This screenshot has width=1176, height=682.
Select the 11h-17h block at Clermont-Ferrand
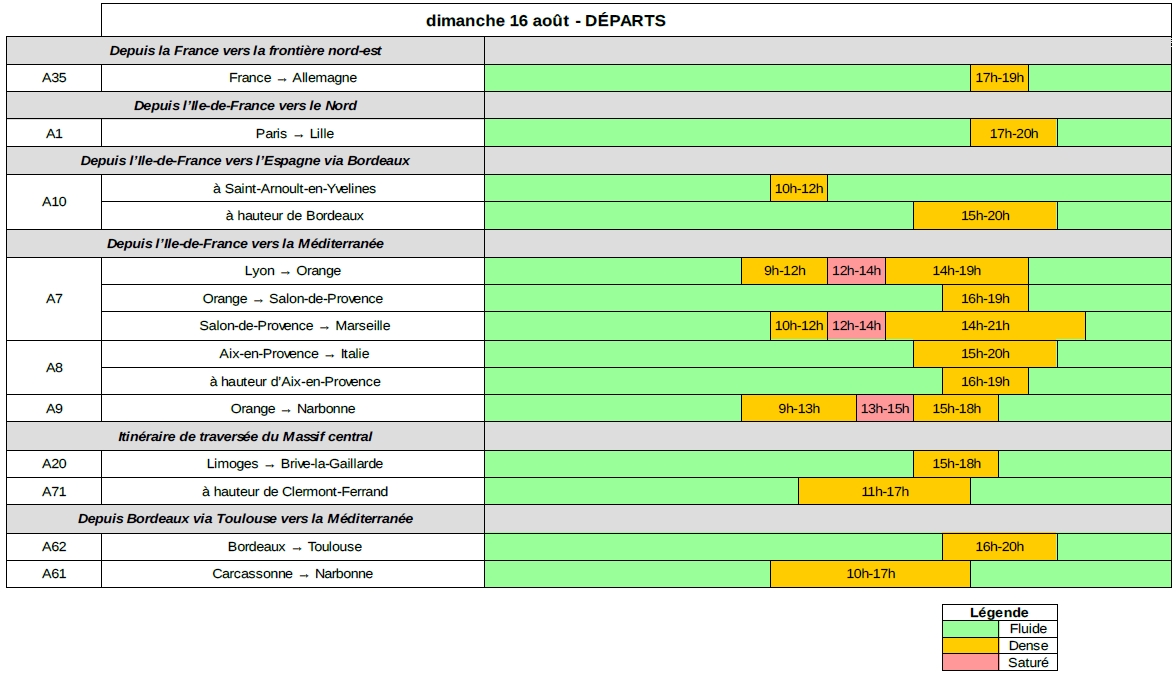point(884,491)
